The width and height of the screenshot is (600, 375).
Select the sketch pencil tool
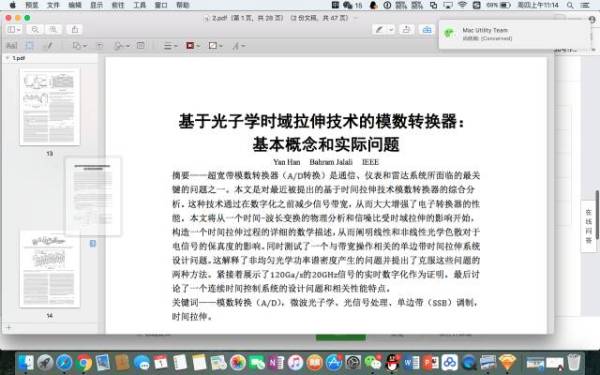click(x=48, y=46)
